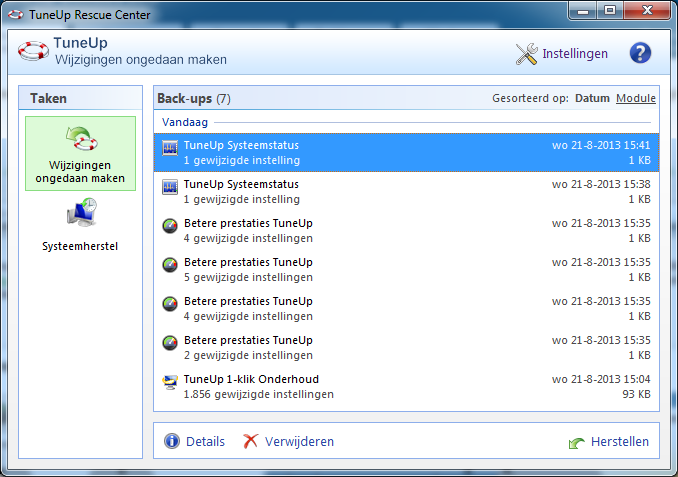Close the TuneUp Rescue Center window
Screen dimensions: 678x477
click(x=647, y=10)
